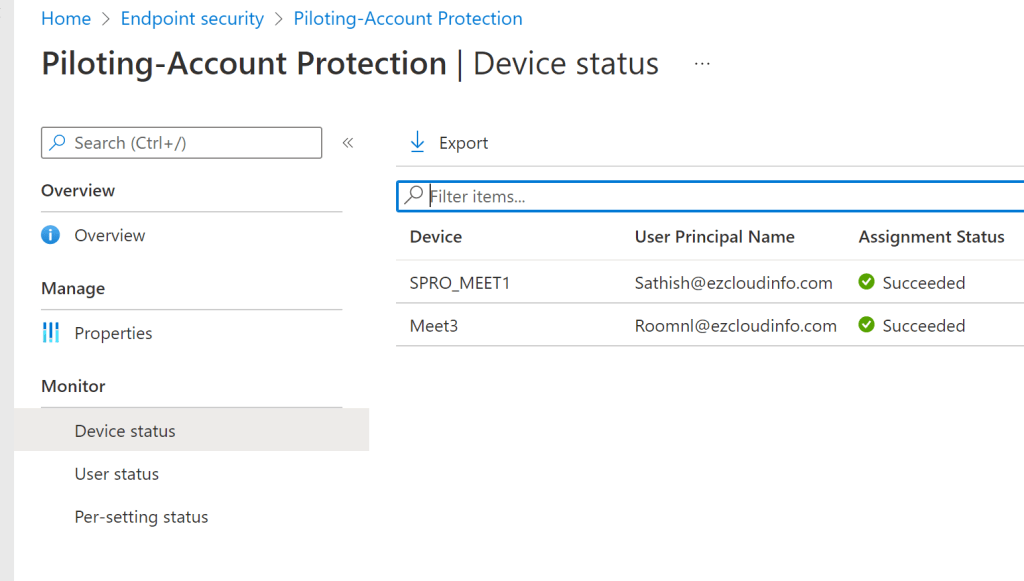Collapse the sidebar with double chevron
1024x581 pixels.
(348, 143)
